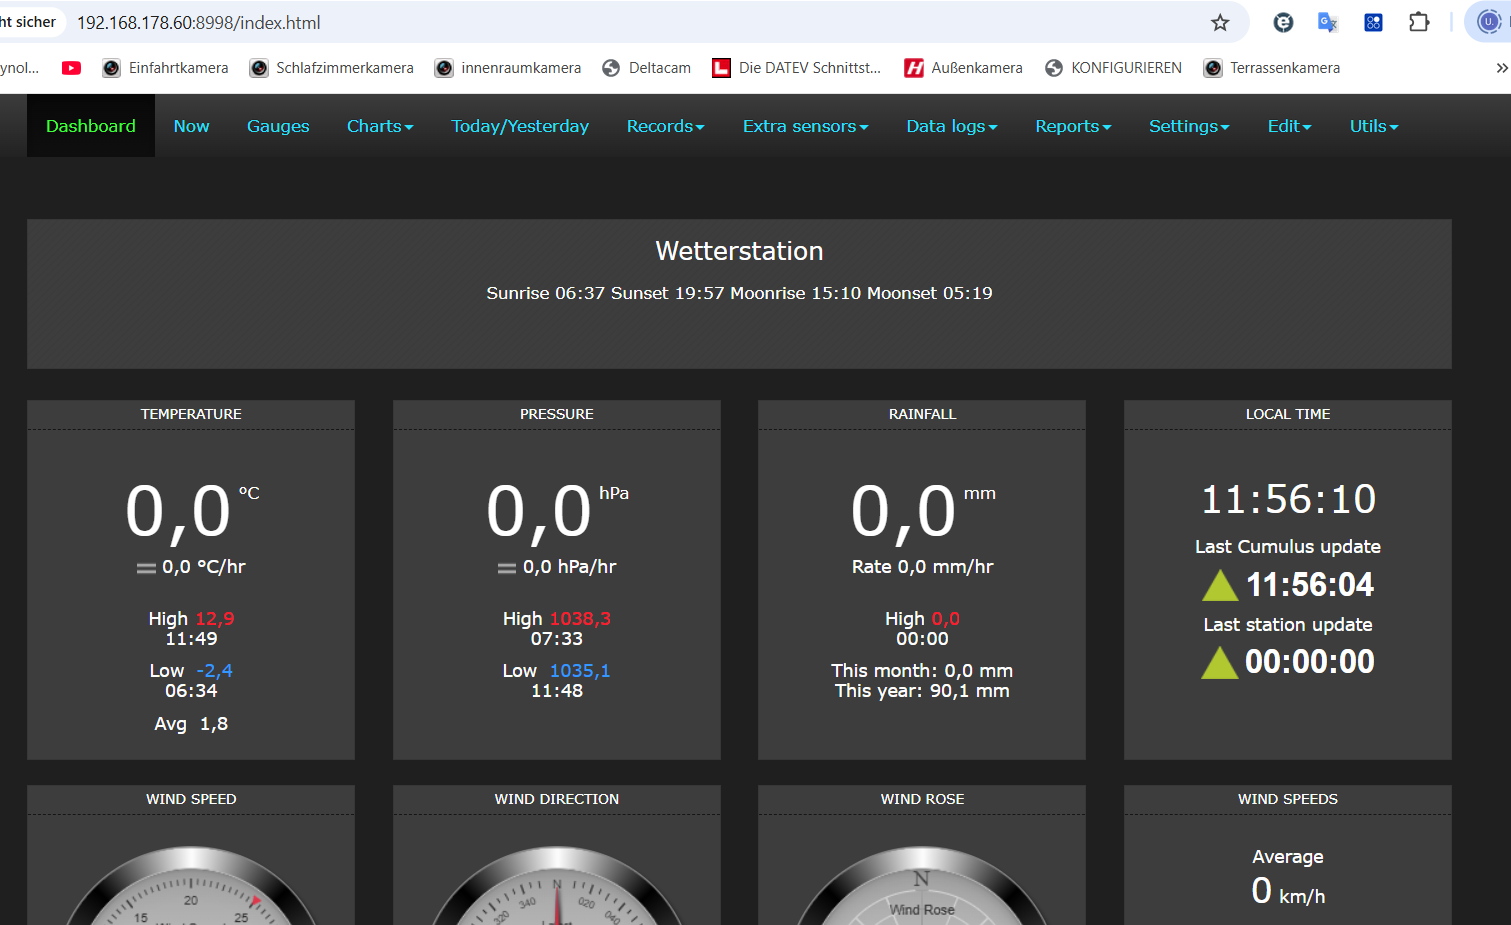This screenshot has height=925, width=1511.
Task: Show more bookmarks with the chevron
Action: pos(1501,68)
